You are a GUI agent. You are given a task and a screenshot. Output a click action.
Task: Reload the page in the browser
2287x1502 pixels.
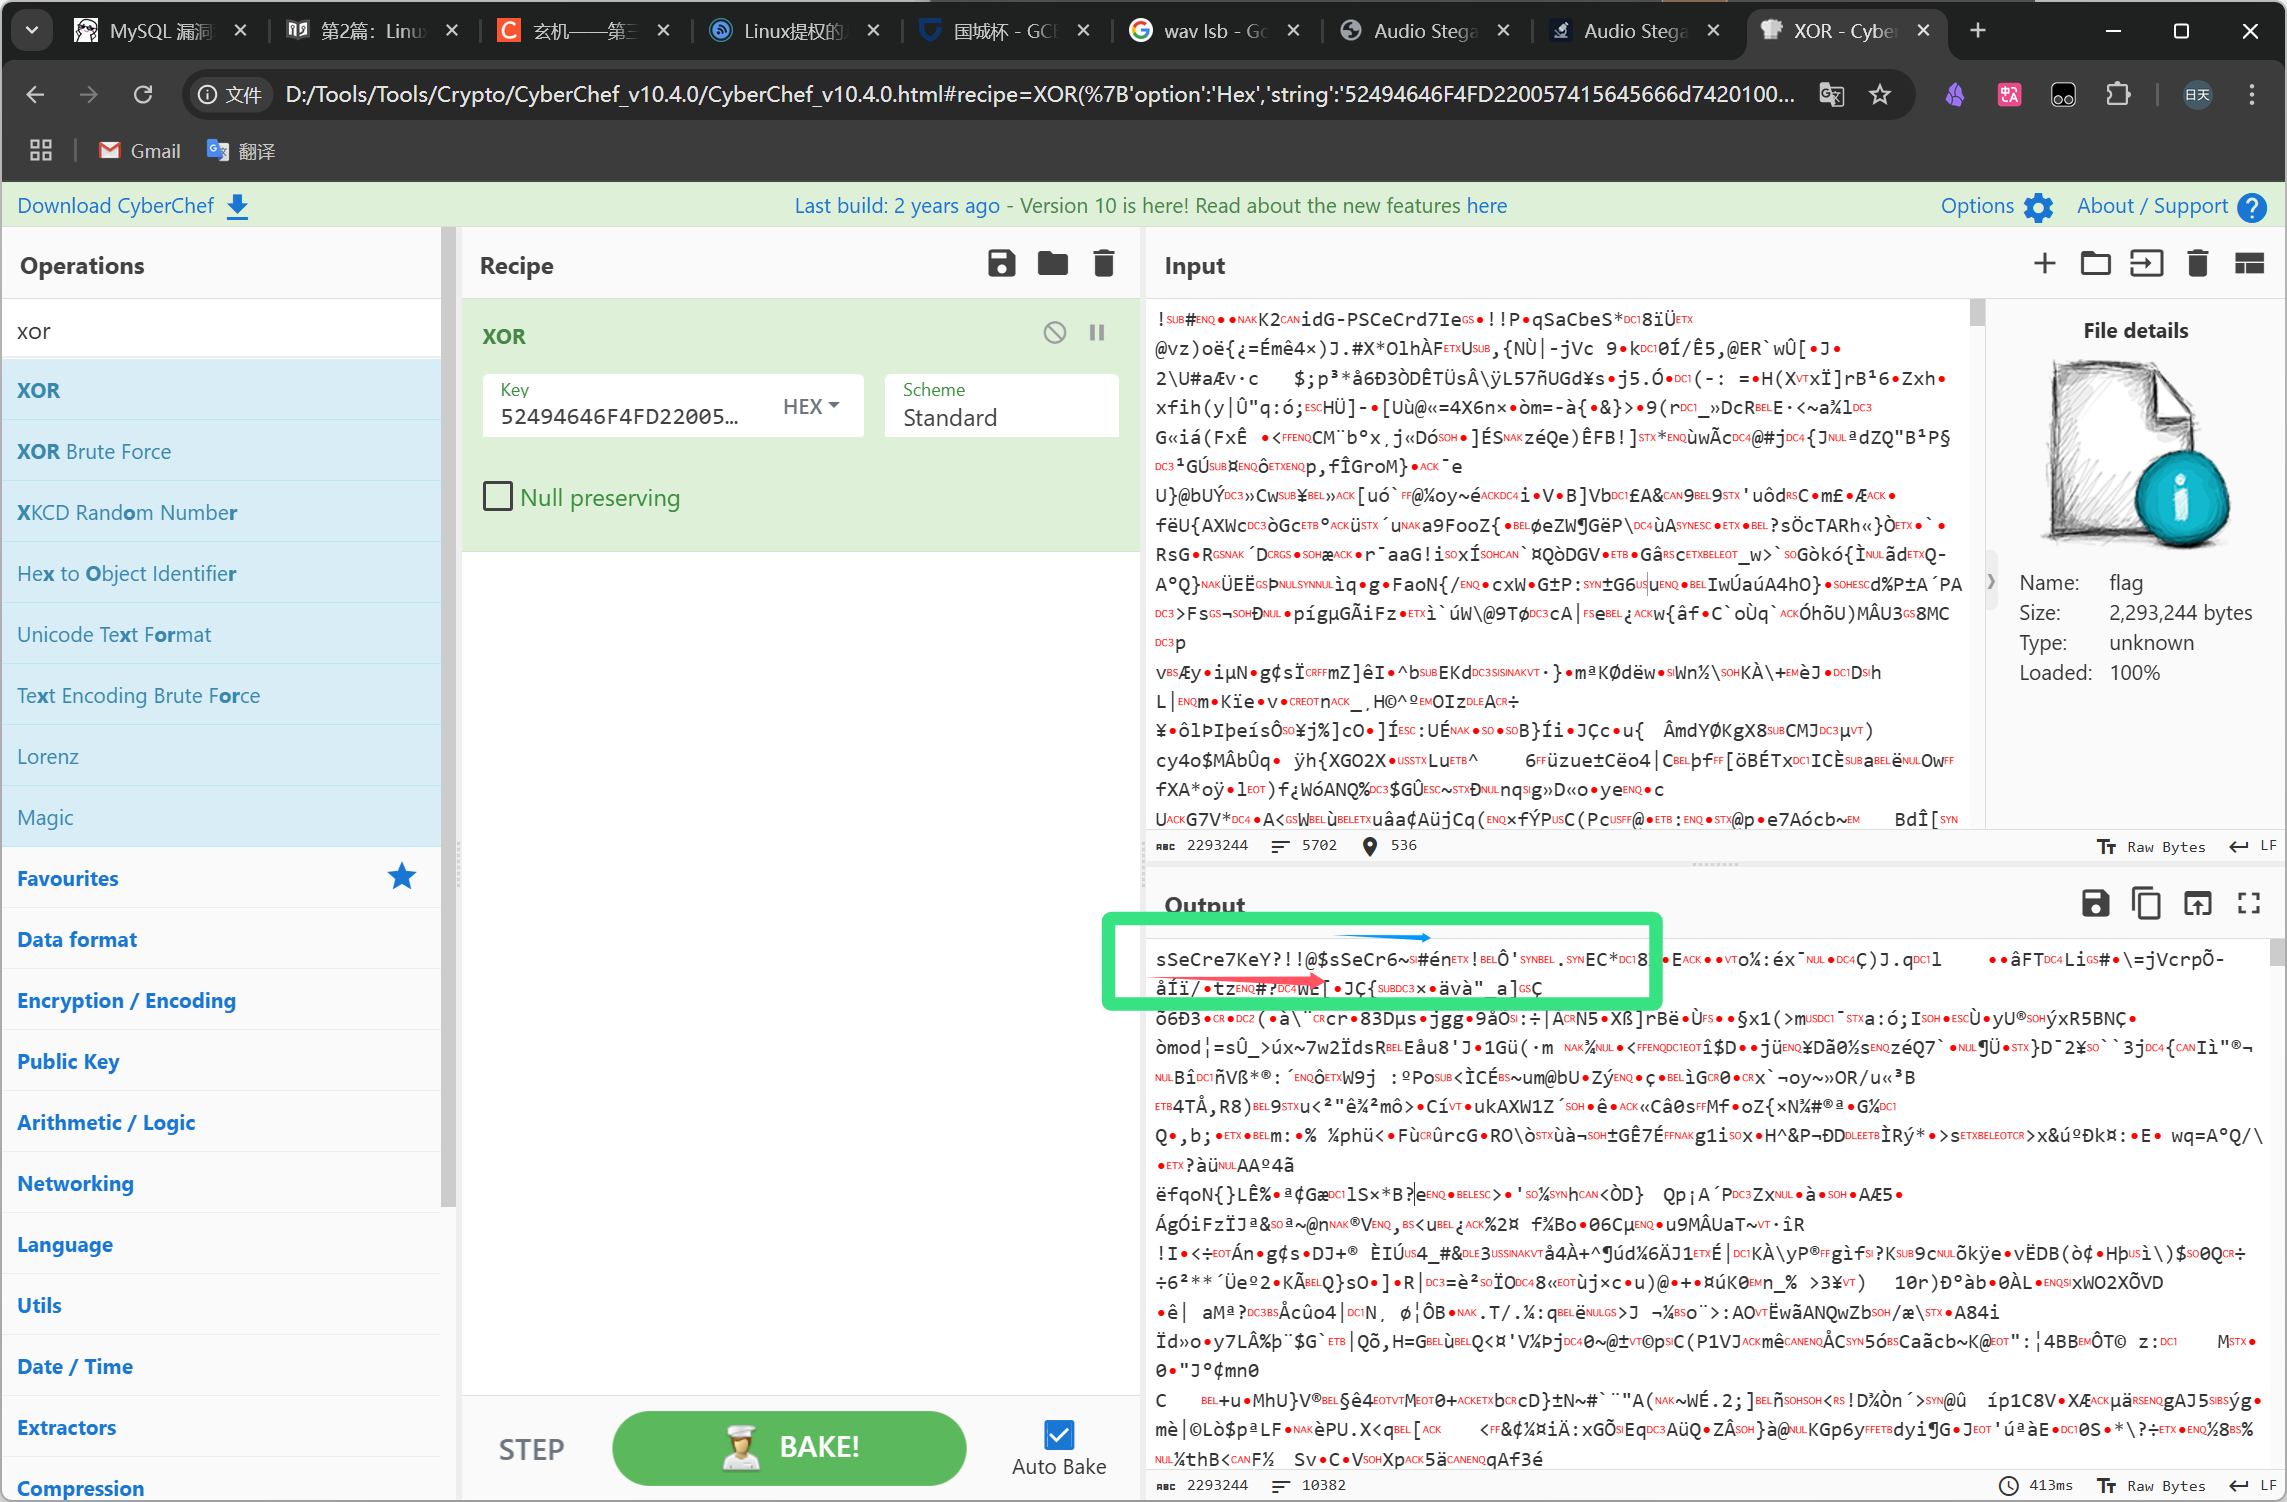click(x=143, y=95)
